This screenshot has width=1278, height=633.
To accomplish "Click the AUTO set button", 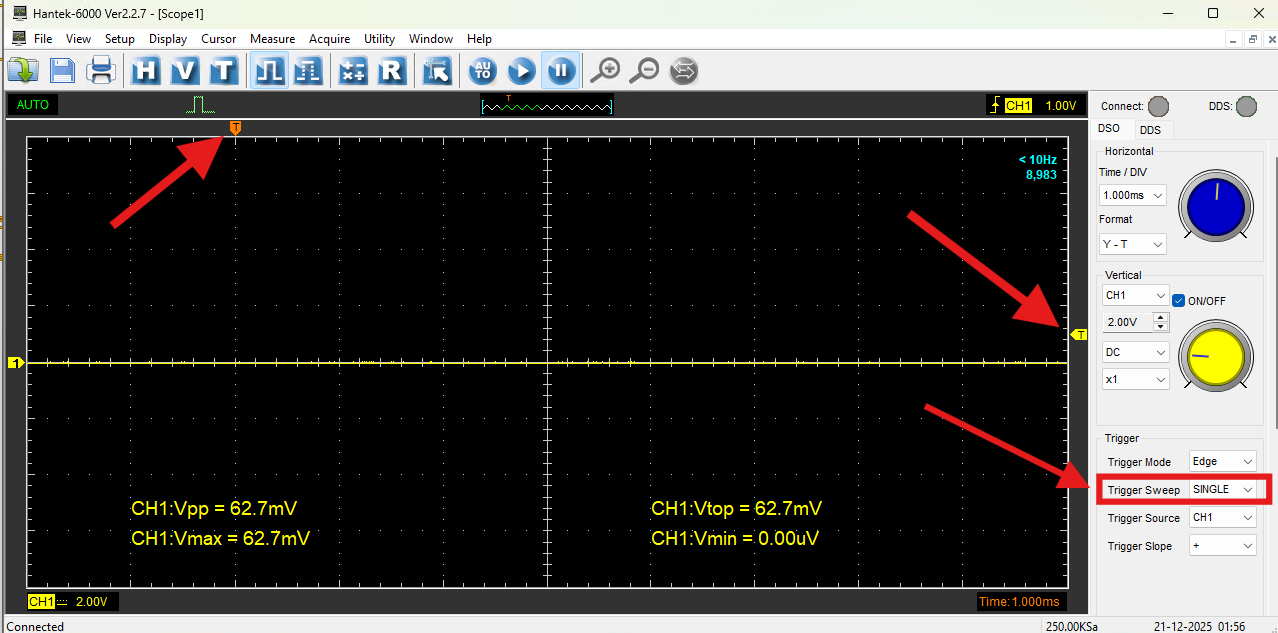I will [483, 71].
